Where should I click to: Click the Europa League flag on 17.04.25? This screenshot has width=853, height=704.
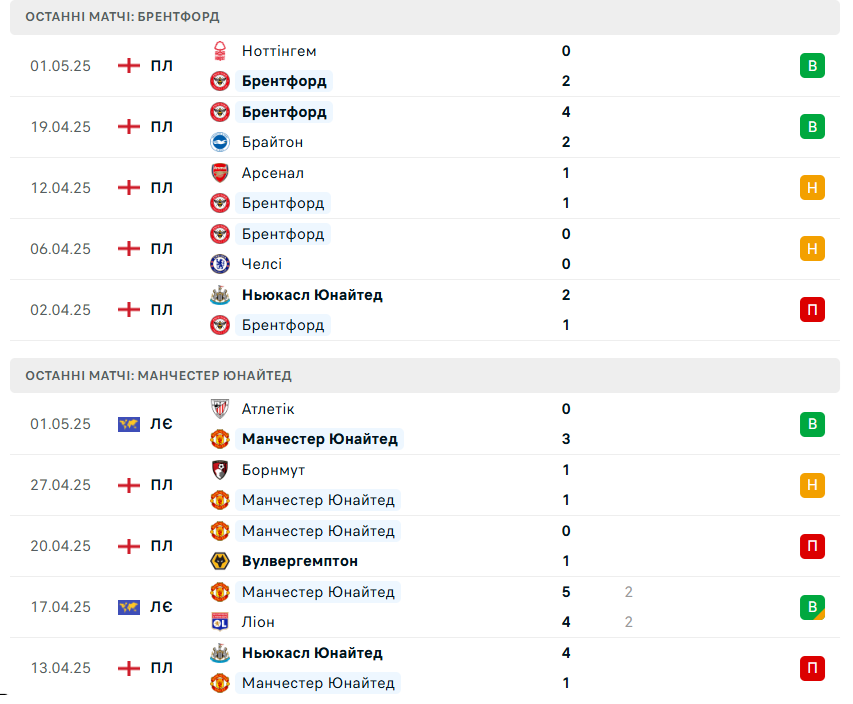point(129,607)
